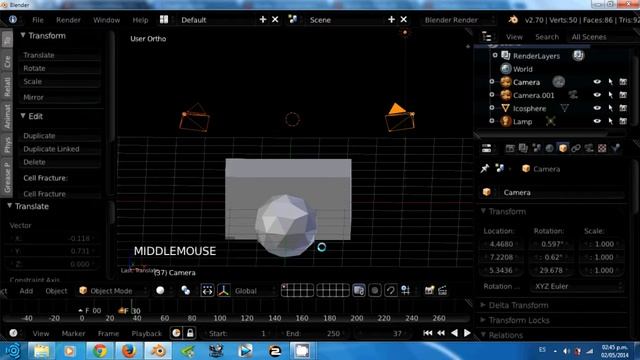Image resolution: width=640 pixels, height=360 pixels.
Task: Open the Texture checkerboard properties tab
Action: point(602,148)
